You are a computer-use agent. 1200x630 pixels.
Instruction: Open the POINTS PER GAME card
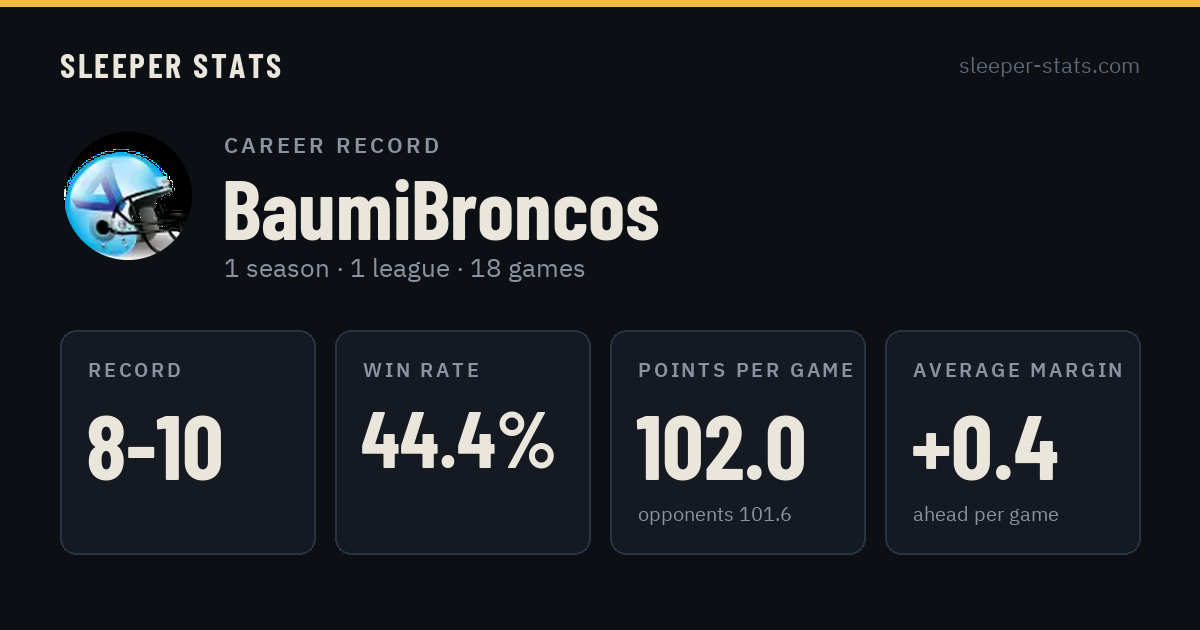[738, 442]
